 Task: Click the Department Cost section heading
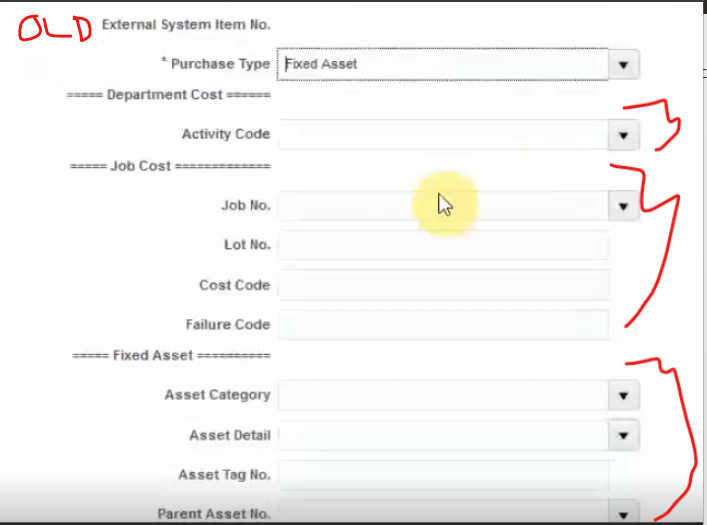click(x=169, y=95)
